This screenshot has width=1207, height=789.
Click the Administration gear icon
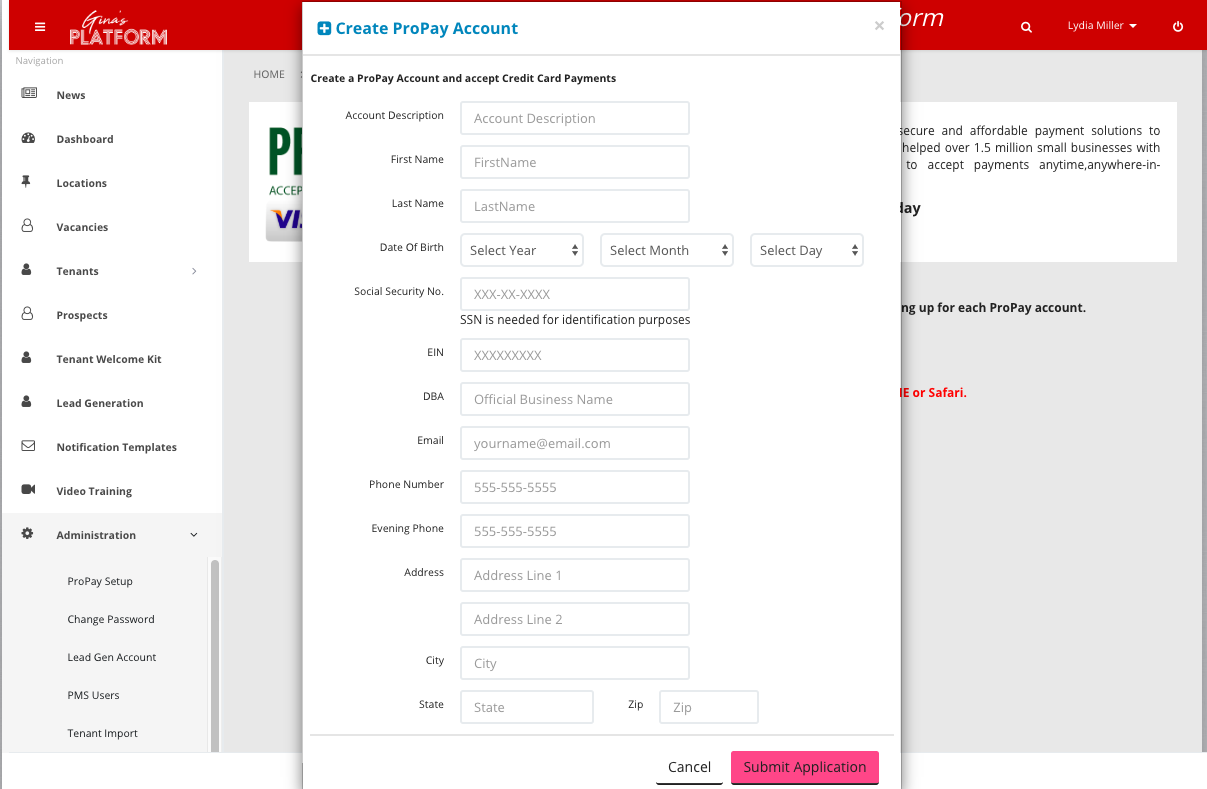pyautogui.click(x=28, y=534)
